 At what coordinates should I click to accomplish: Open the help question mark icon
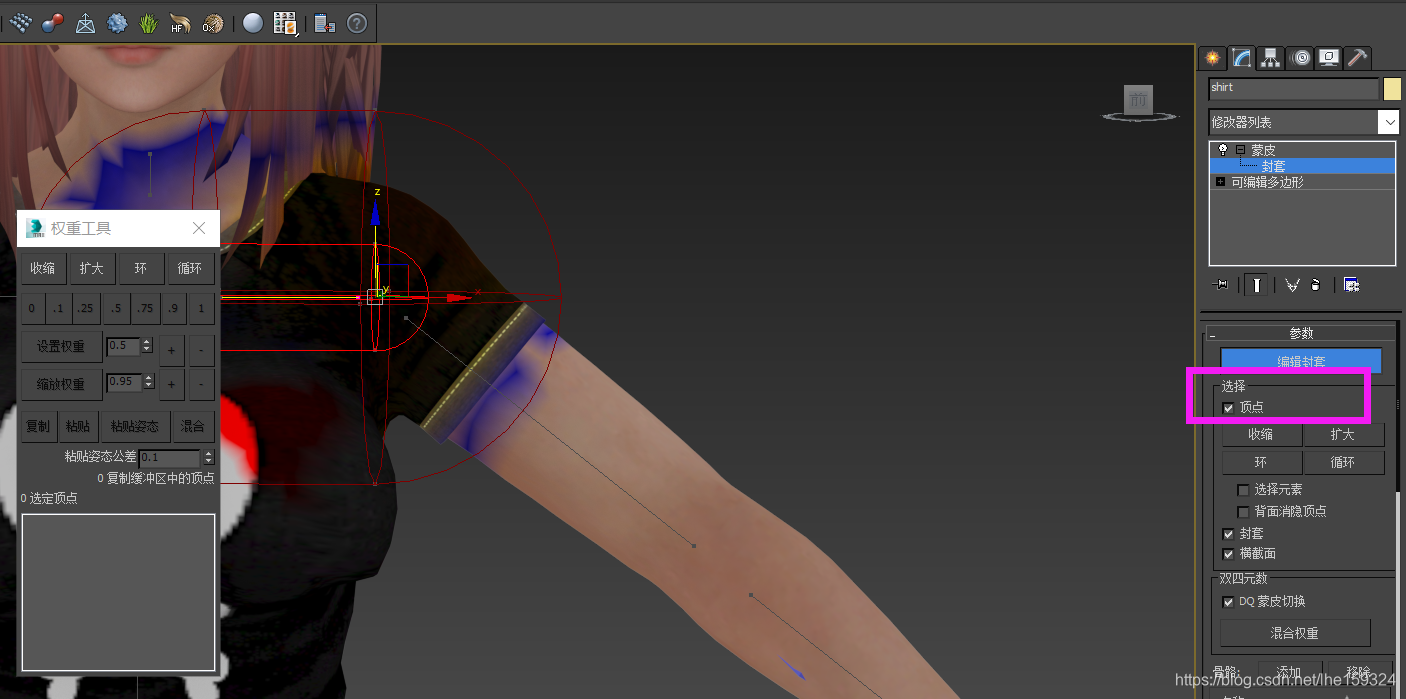click(356, 23)
